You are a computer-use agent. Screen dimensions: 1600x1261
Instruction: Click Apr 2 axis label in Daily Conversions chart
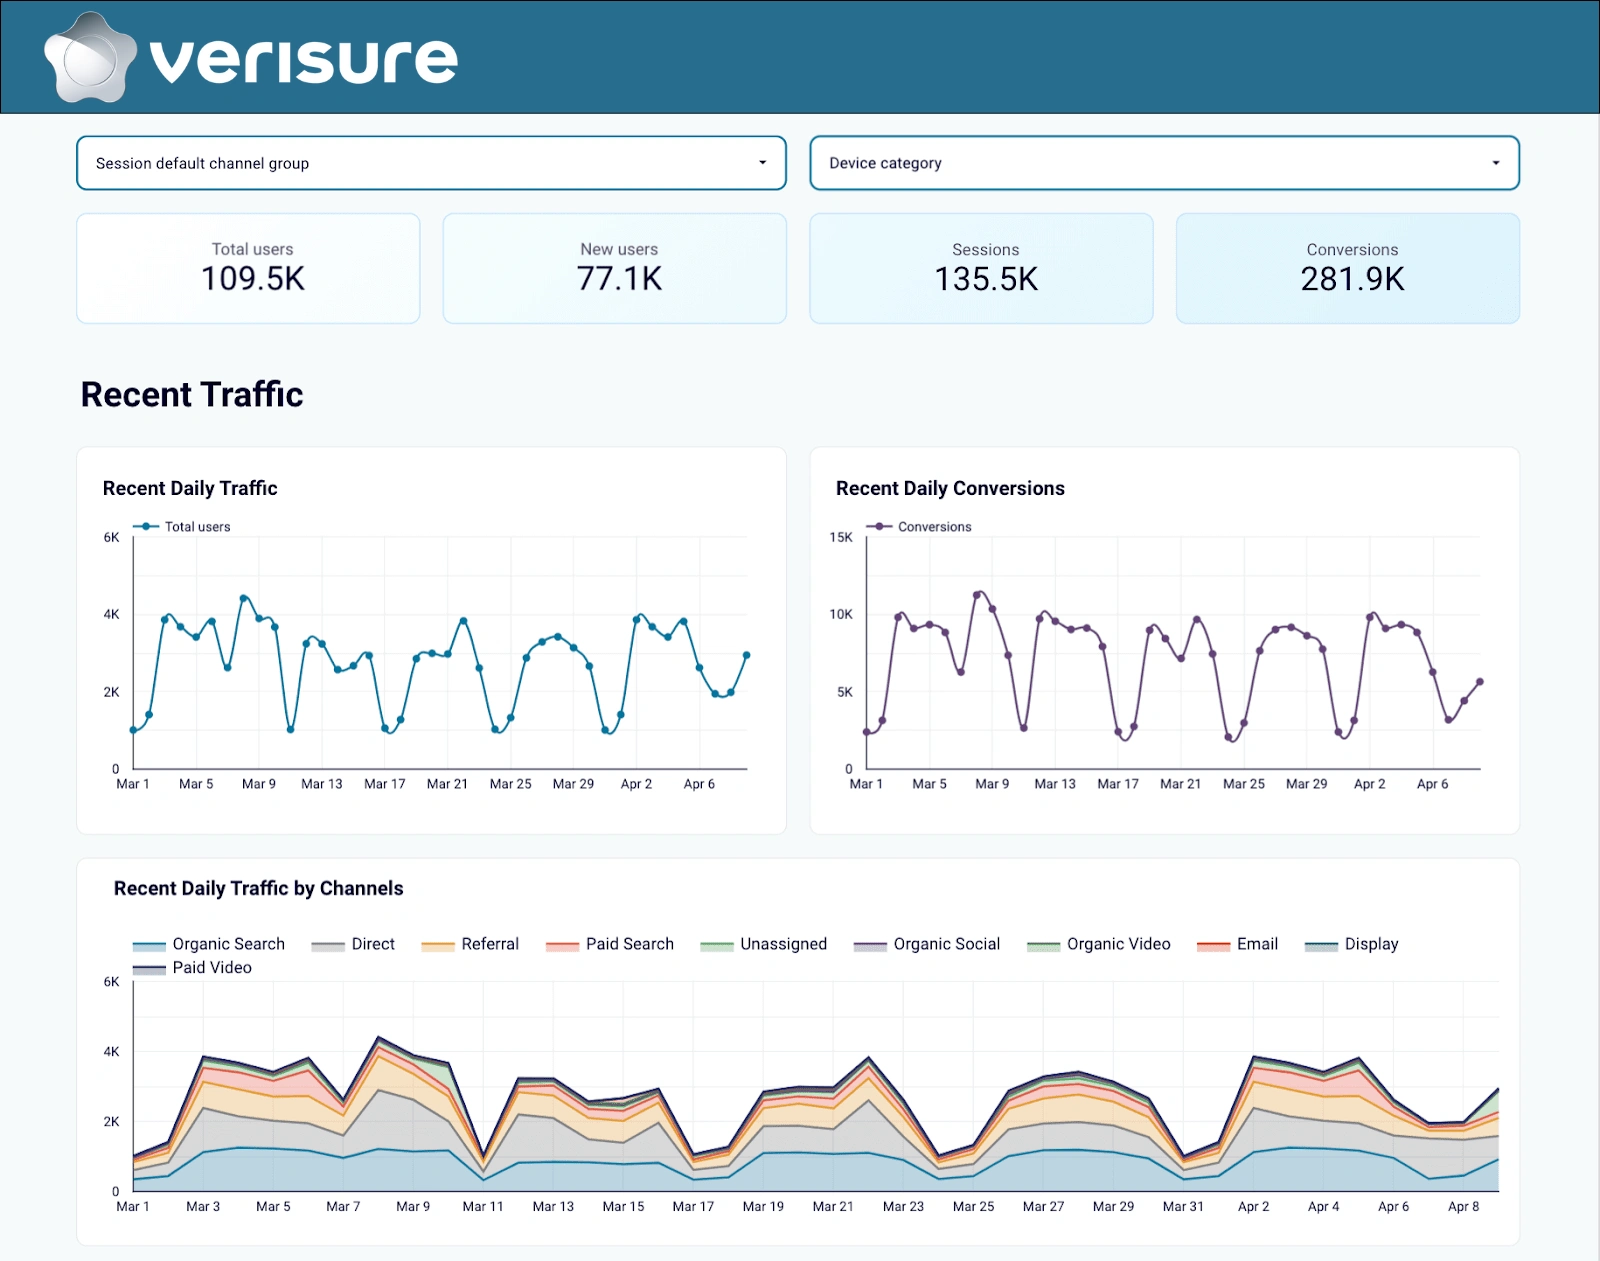(1370, 784)
